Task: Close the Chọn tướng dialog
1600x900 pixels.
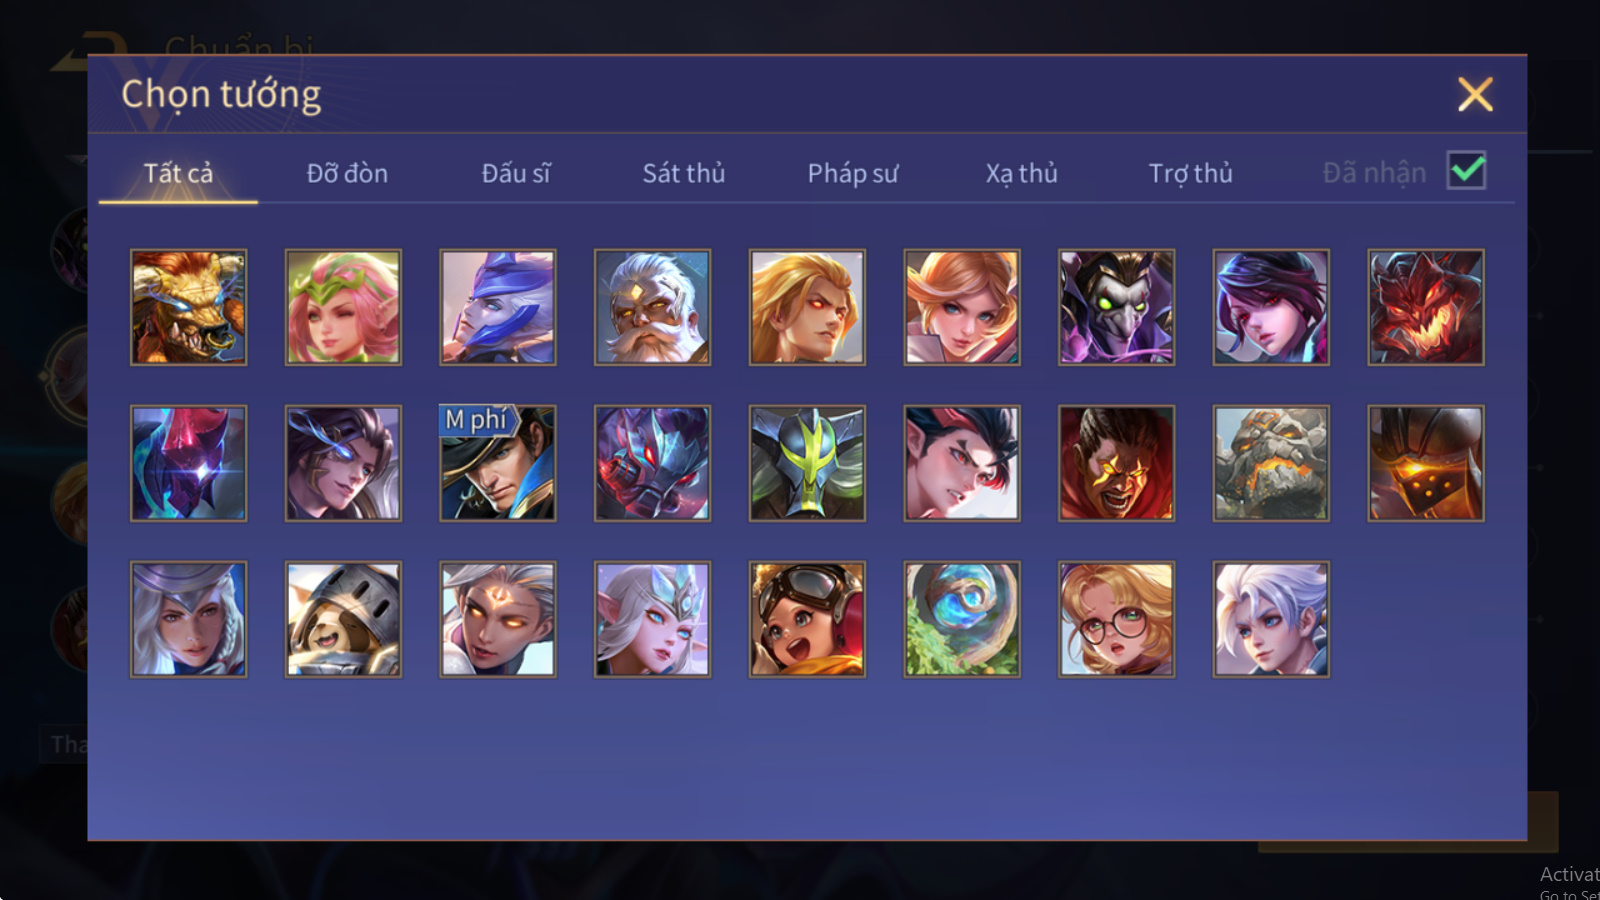Action: click(x=1475, y=94)
